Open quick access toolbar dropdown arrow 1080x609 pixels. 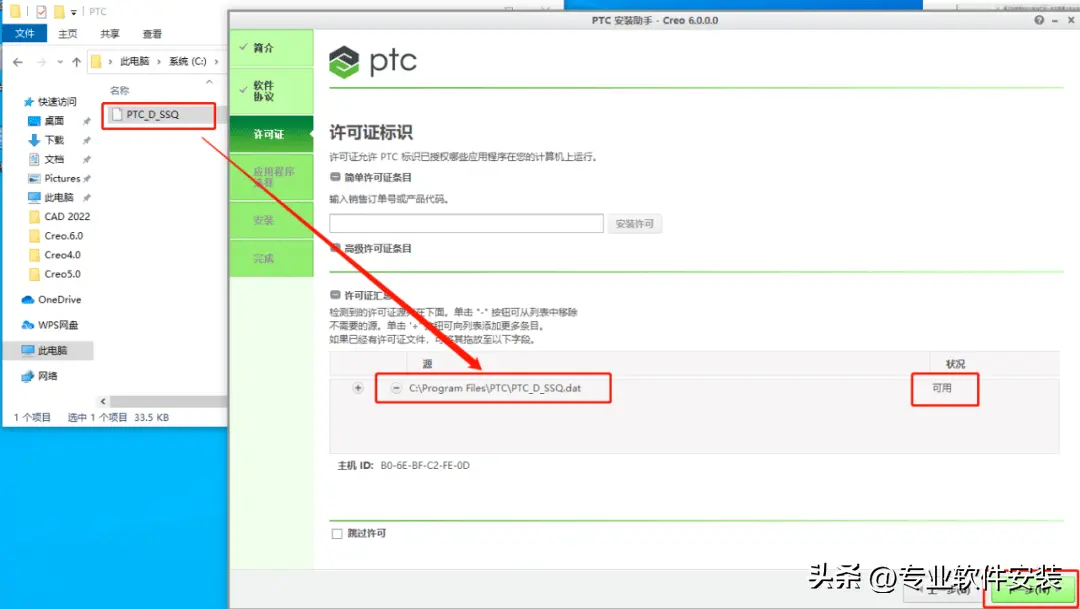click(74, 12)
